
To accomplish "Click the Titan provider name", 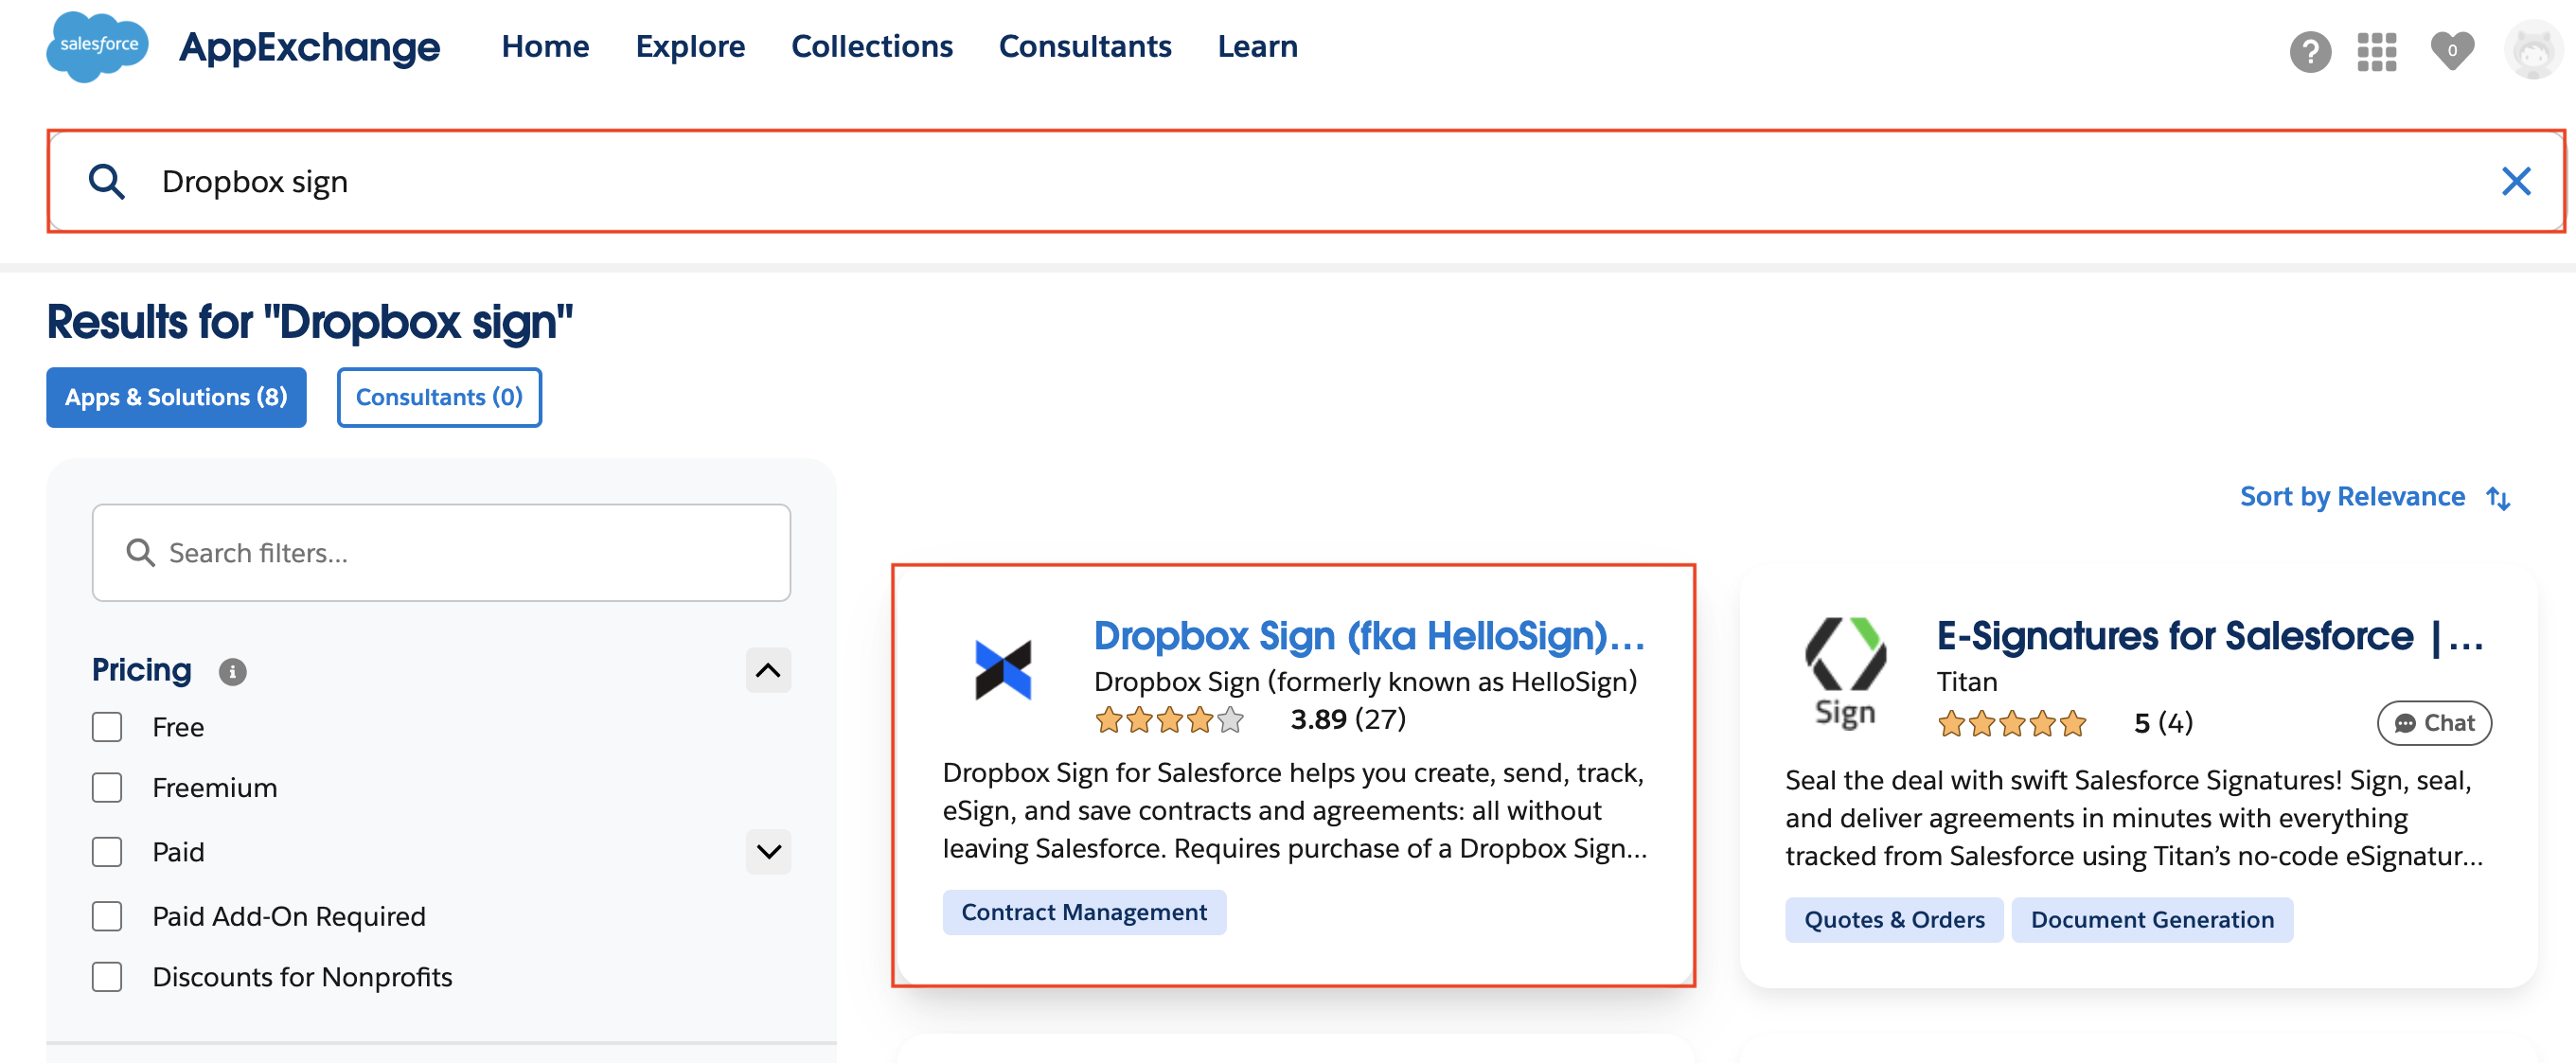I will coord(1967,682).
